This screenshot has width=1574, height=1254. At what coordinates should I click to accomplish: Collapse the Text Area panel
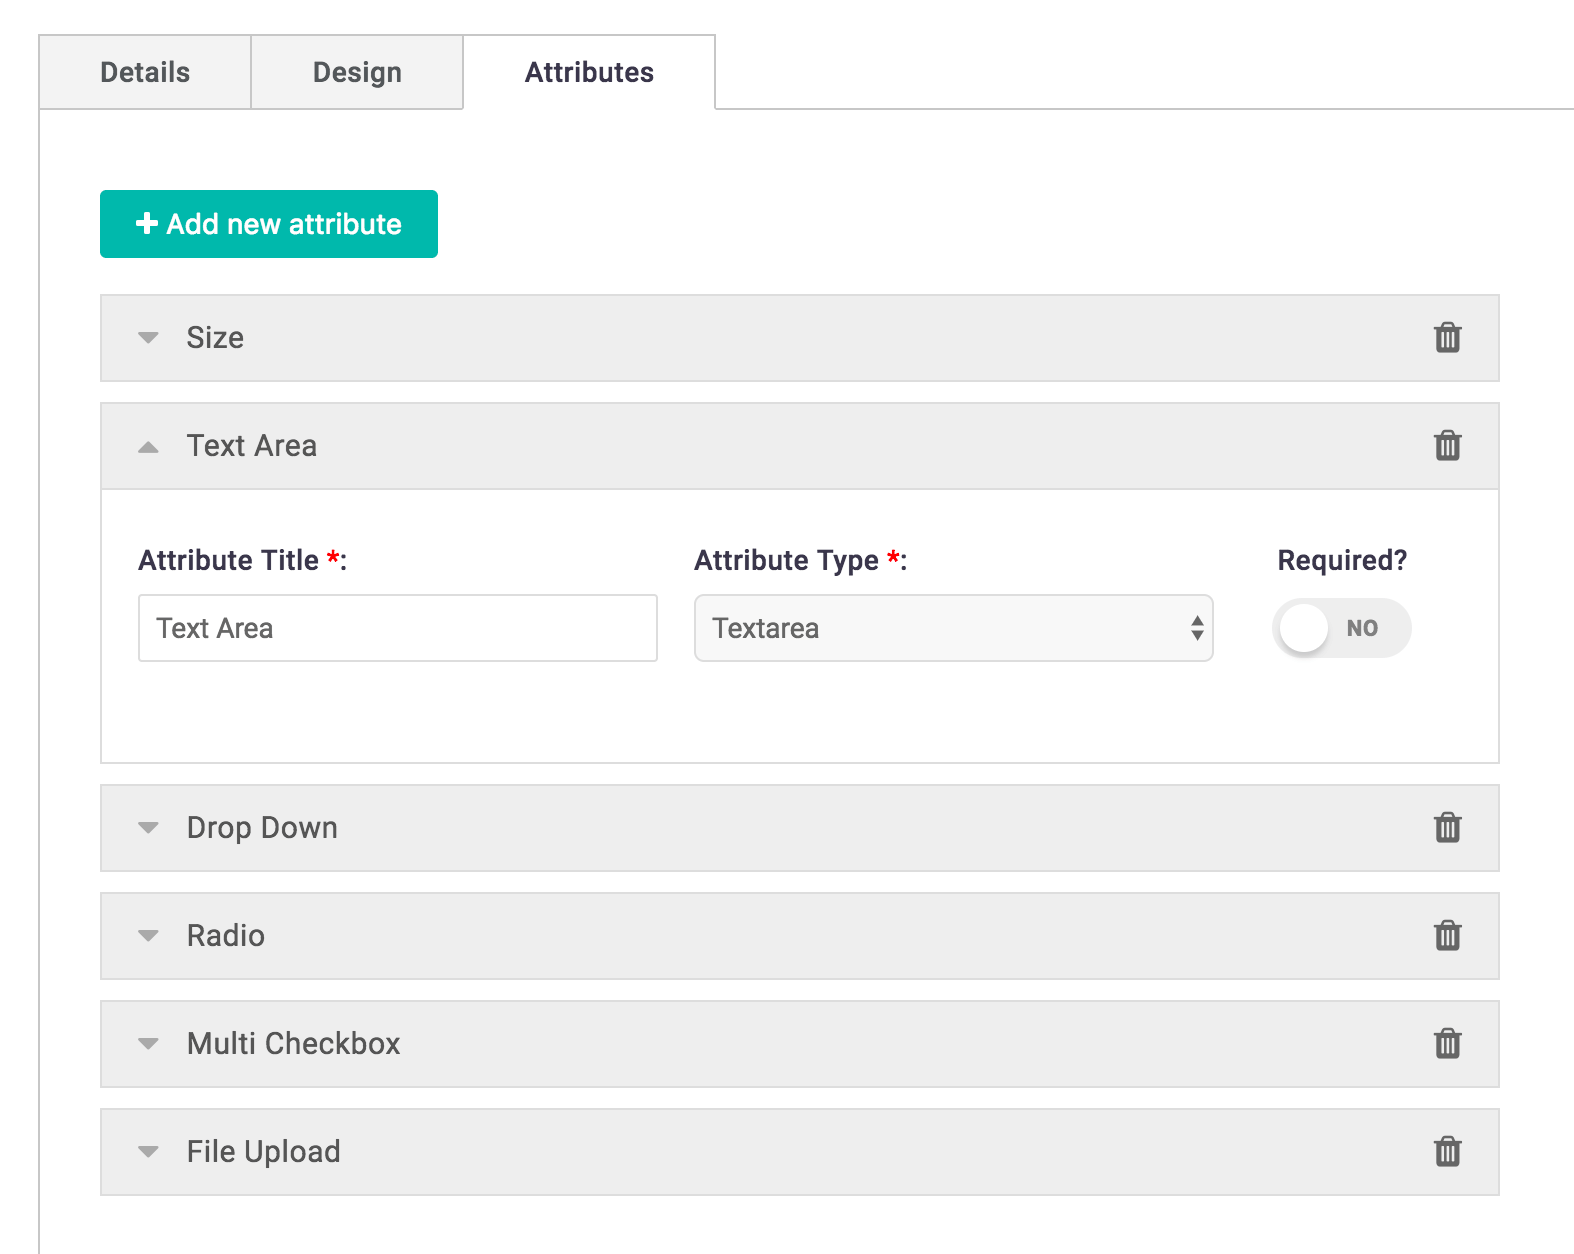149,447
